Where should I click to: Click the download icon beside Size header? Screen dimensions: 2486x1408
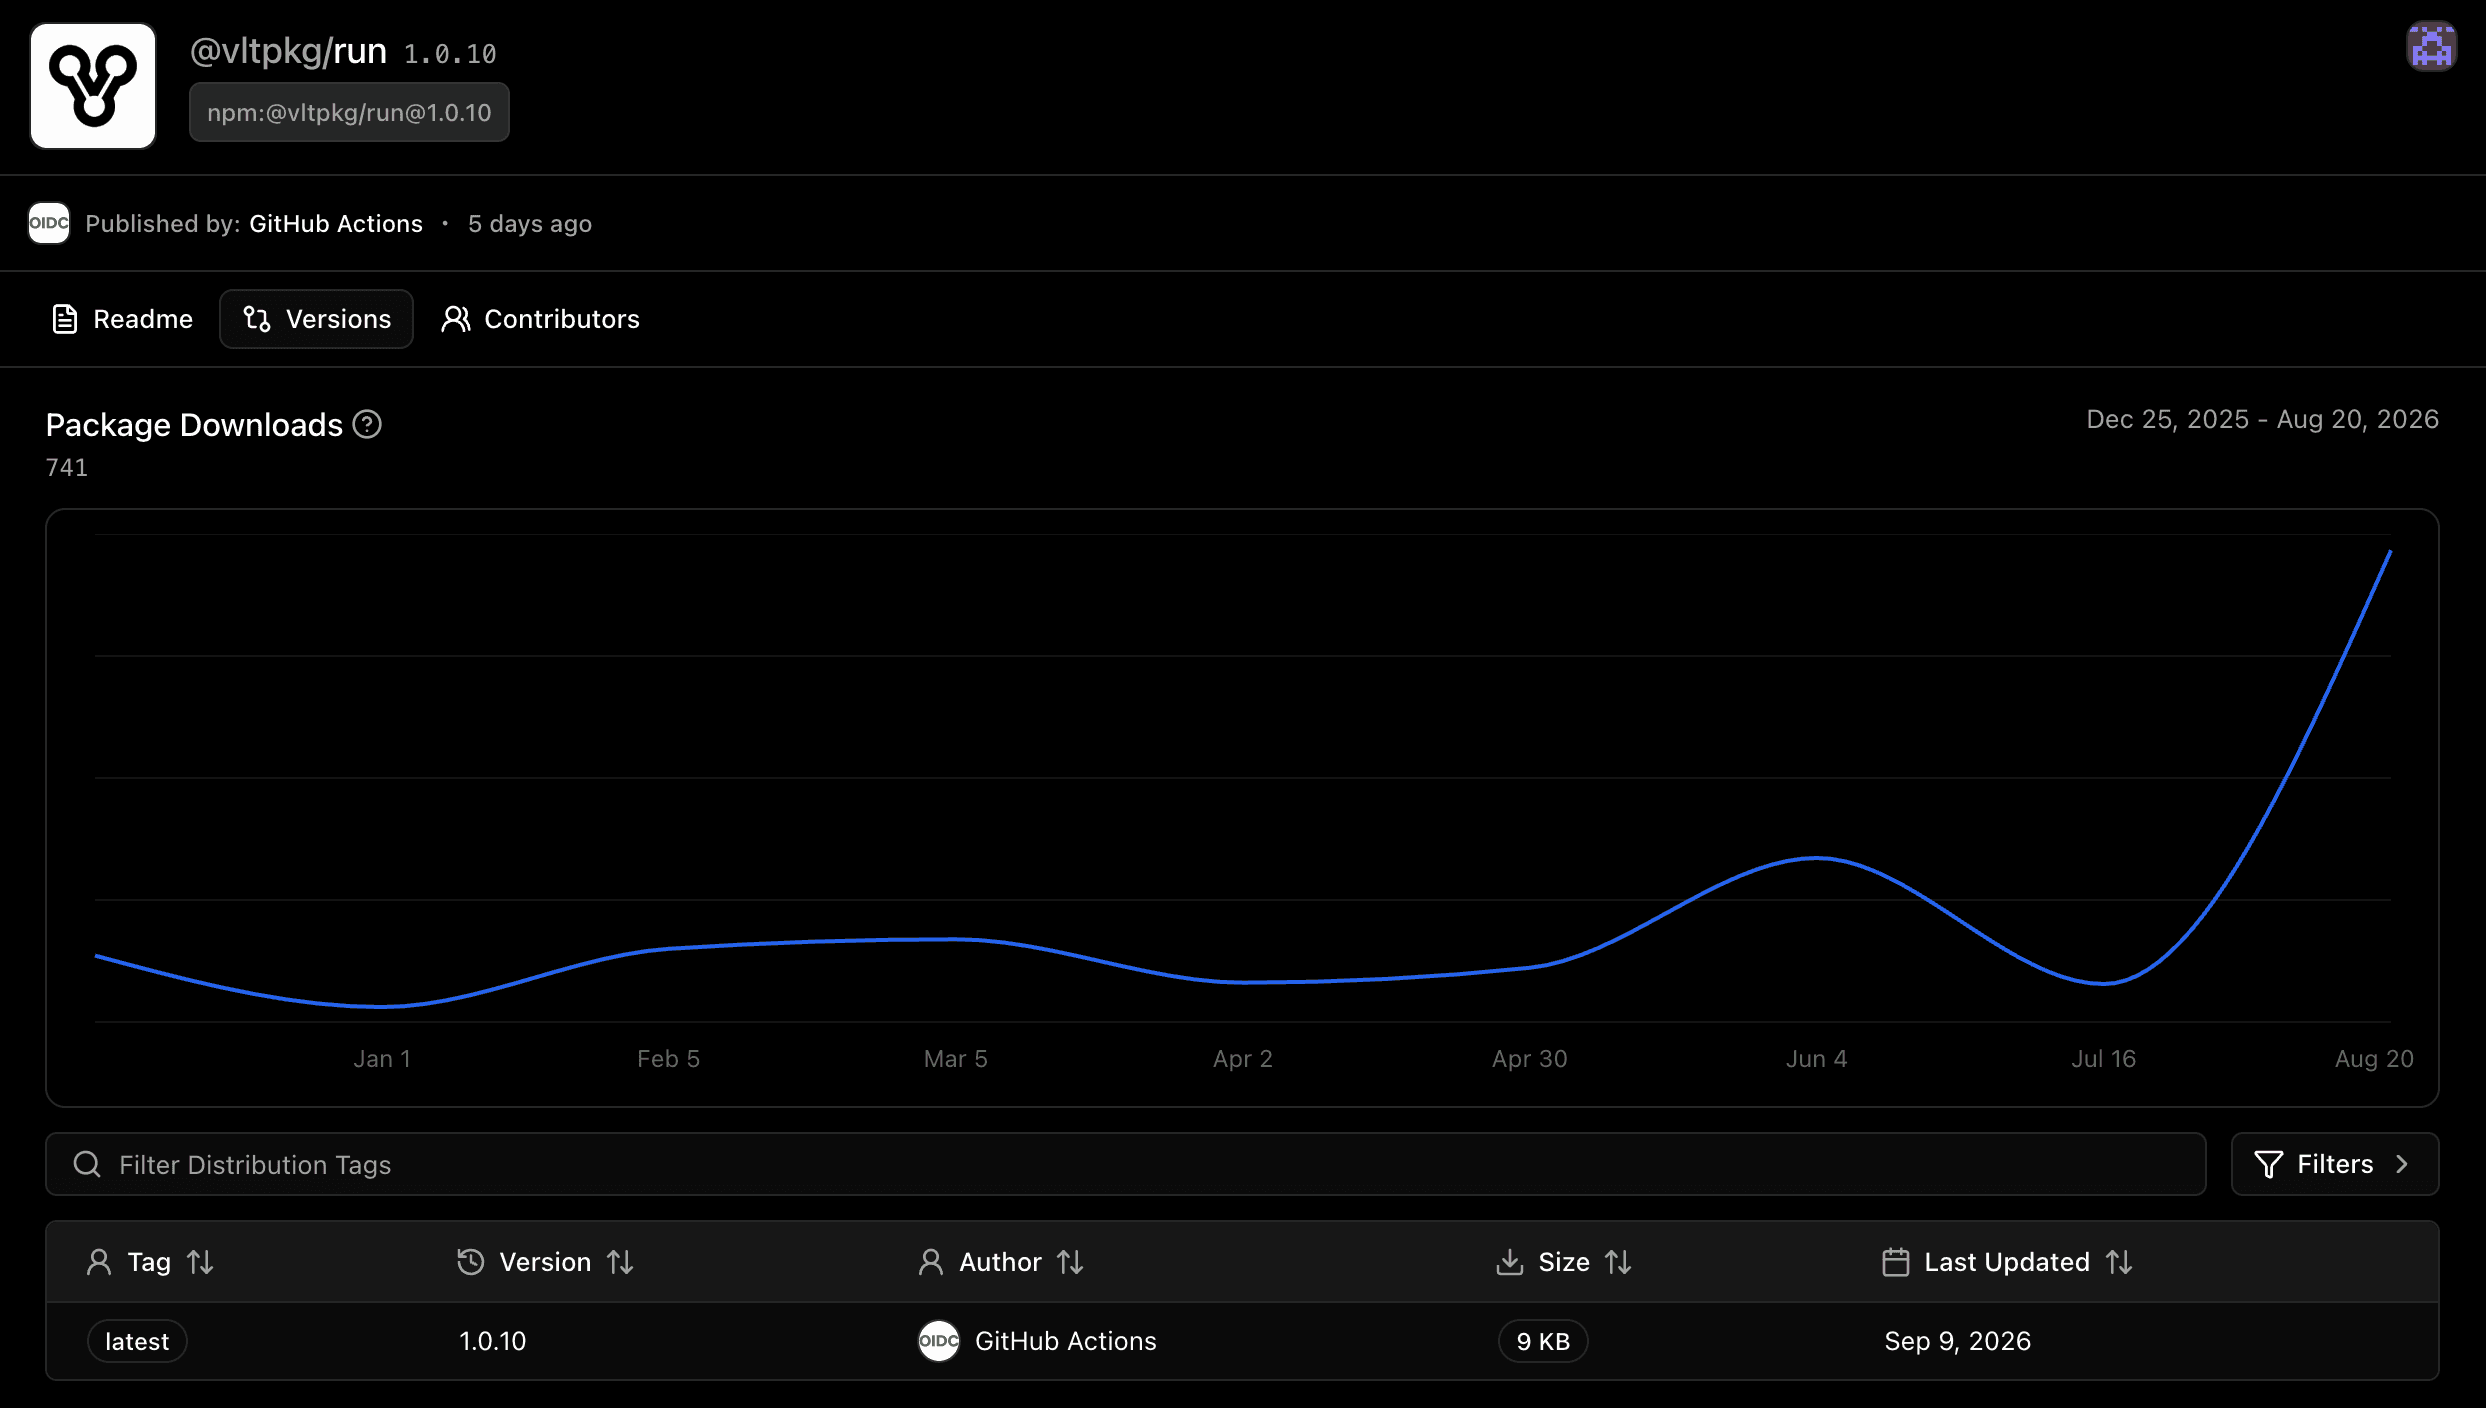coord(1510,1262)
